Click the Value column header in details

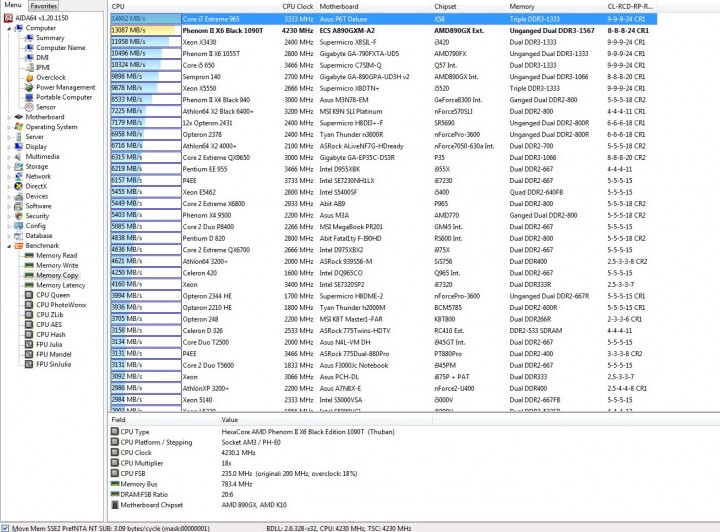click(x=325, y=420)
